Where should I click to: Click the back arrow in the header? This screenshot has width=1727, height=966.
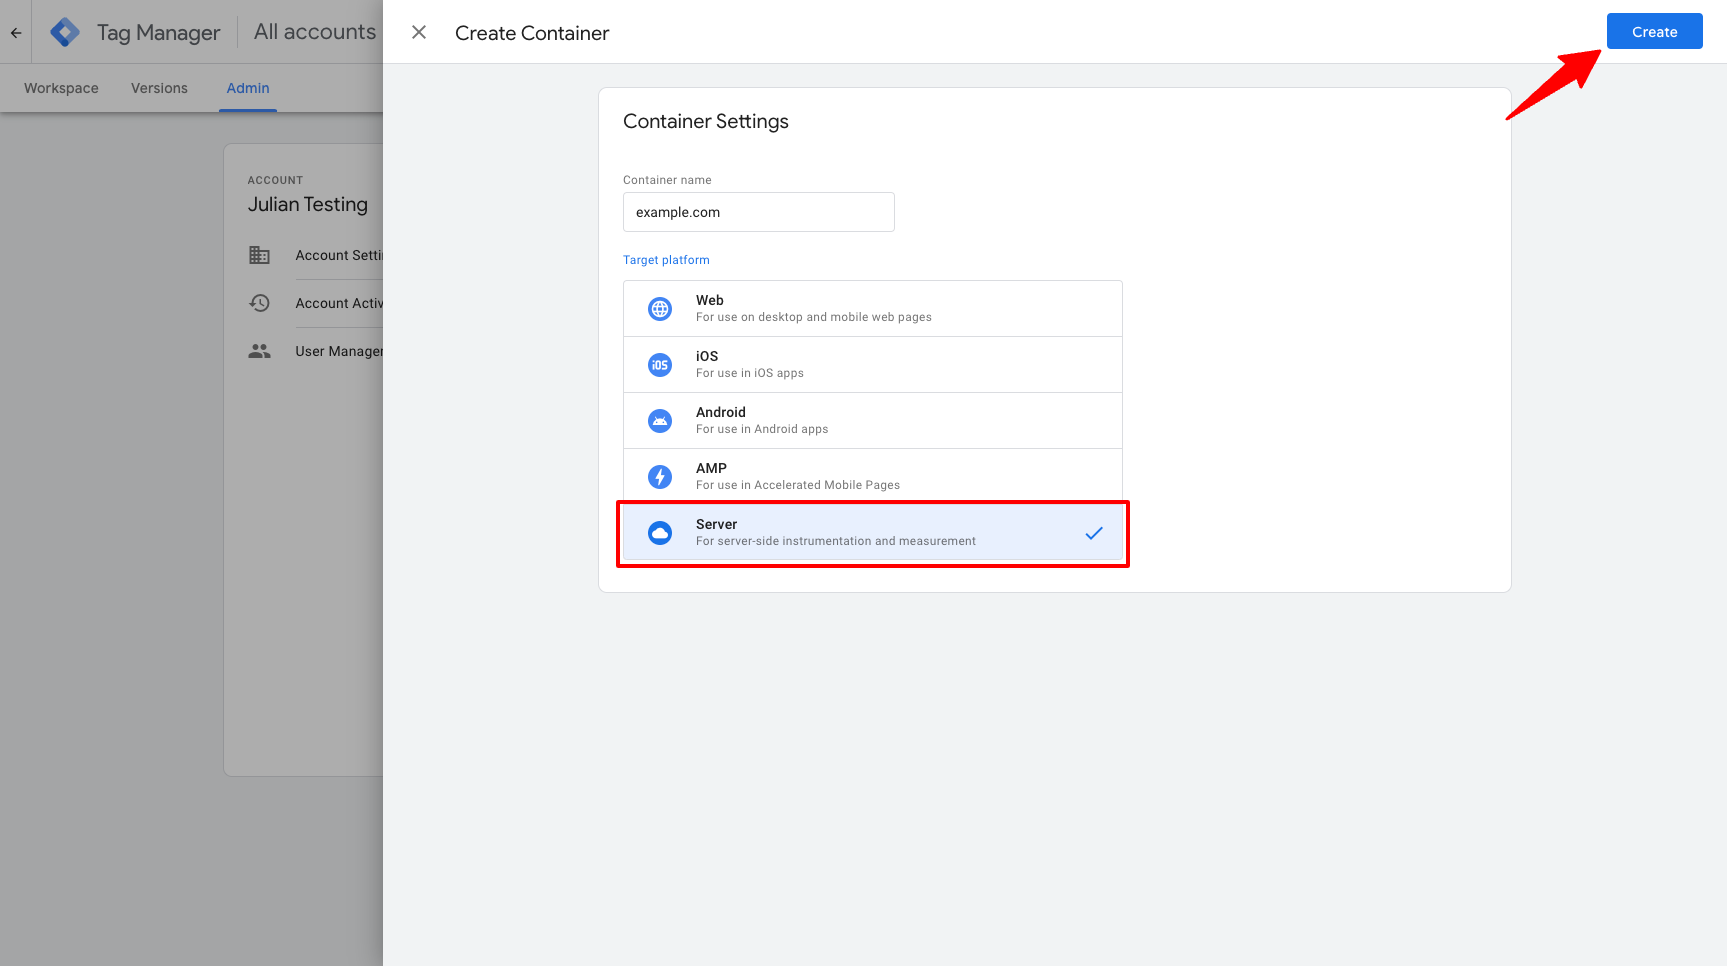click(x=15, y=31)
